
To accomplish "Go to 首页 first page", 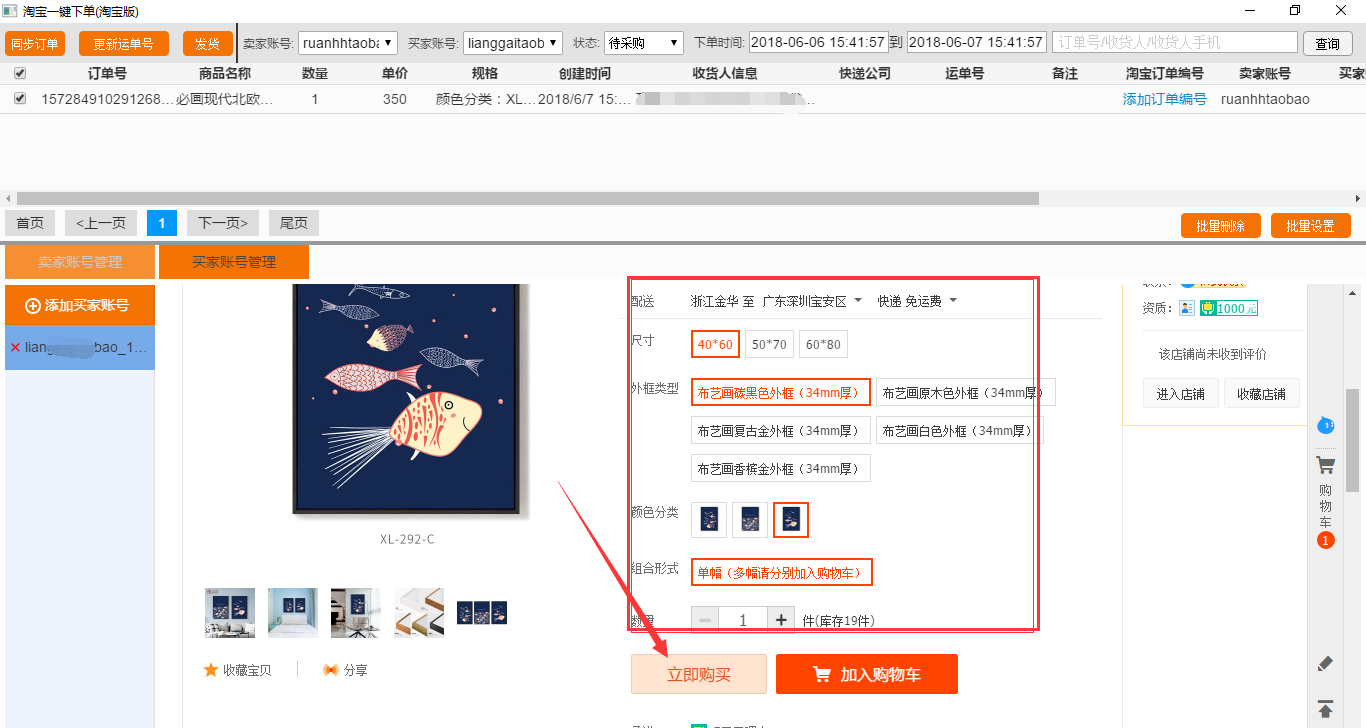I will click(30, 223).
